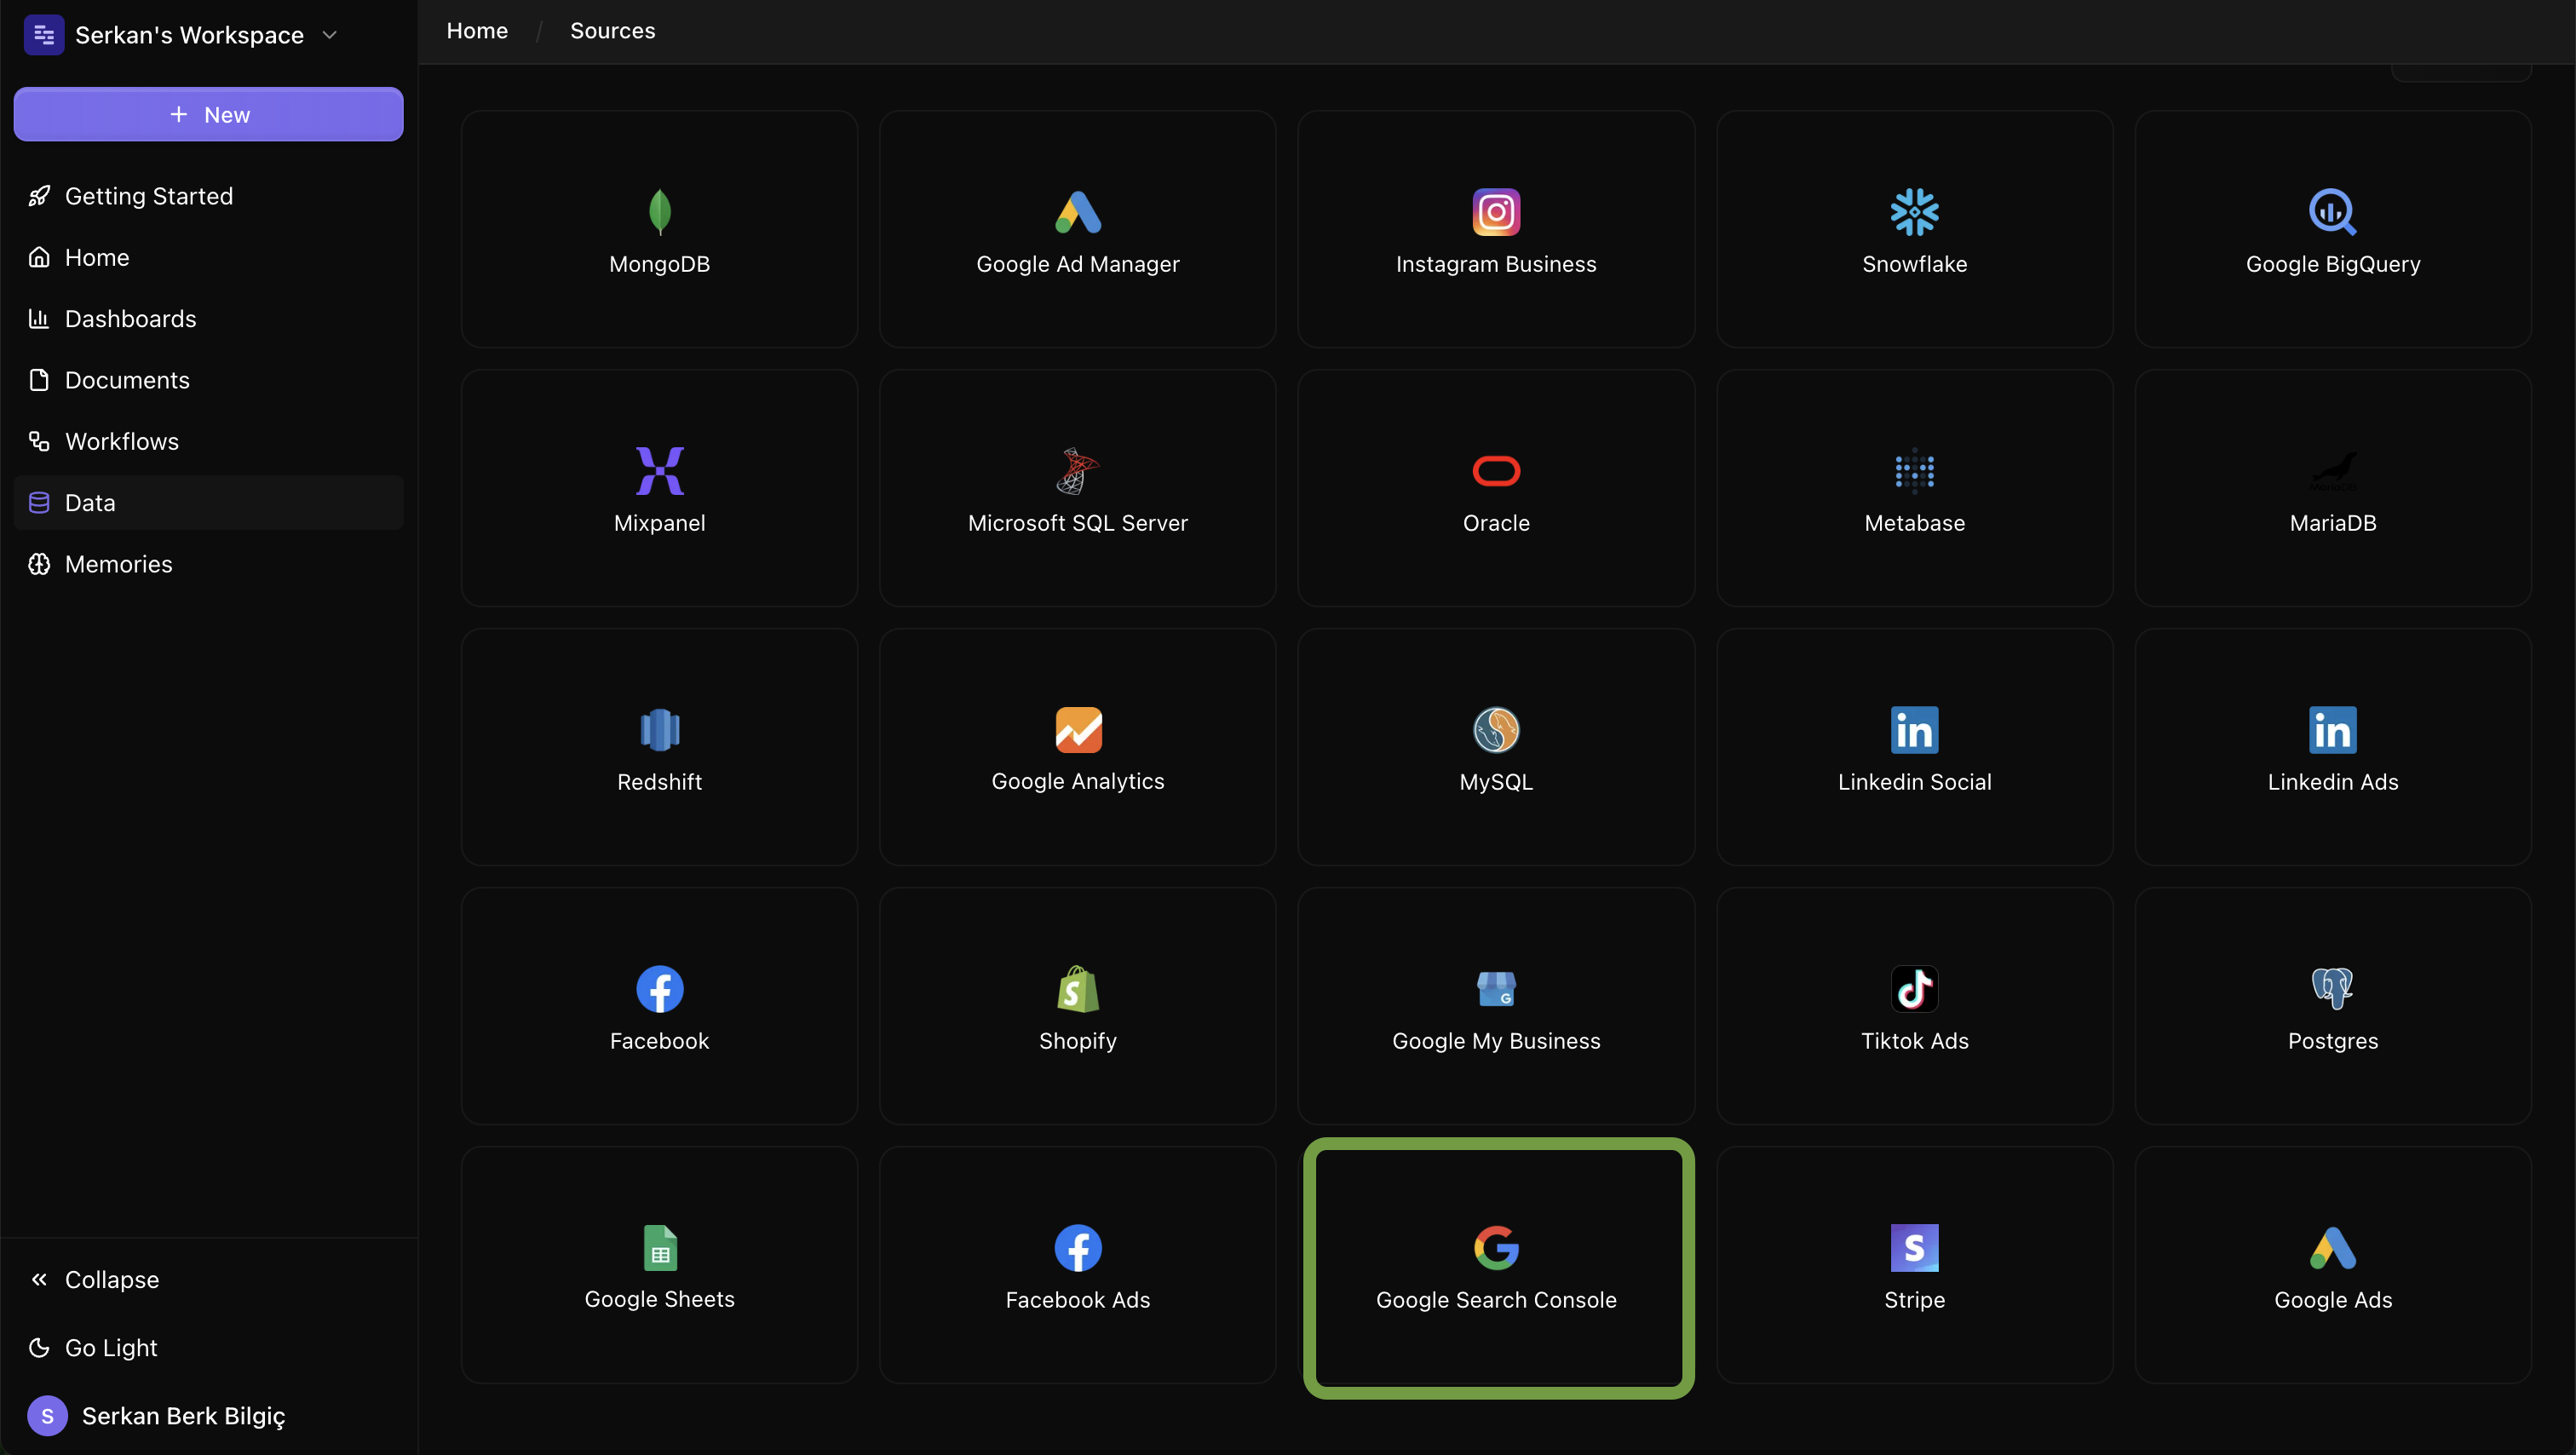This screenshot has width=2576, height=1455.
Task: Open Serkan Berk Bilgiç profile name
Action: click(183, 1416)
